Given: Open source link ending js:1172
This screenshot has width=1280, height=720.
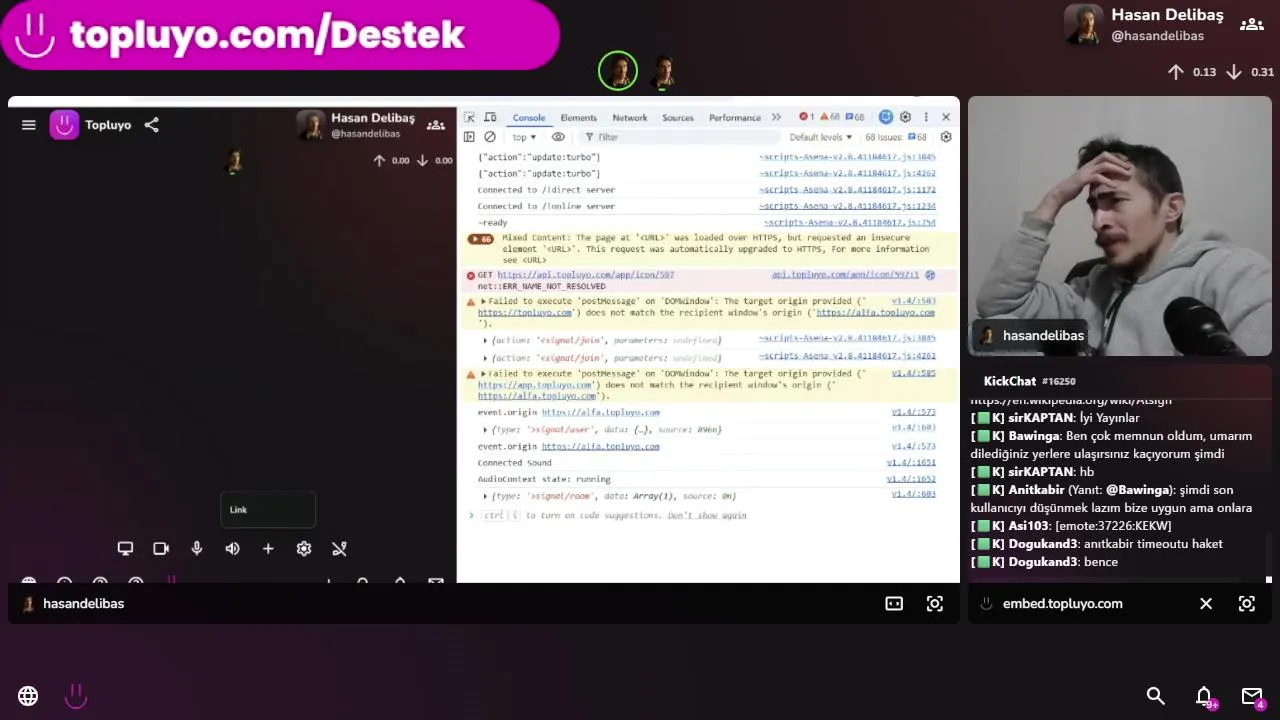Looking at the screenshot, I should point(847,190).
